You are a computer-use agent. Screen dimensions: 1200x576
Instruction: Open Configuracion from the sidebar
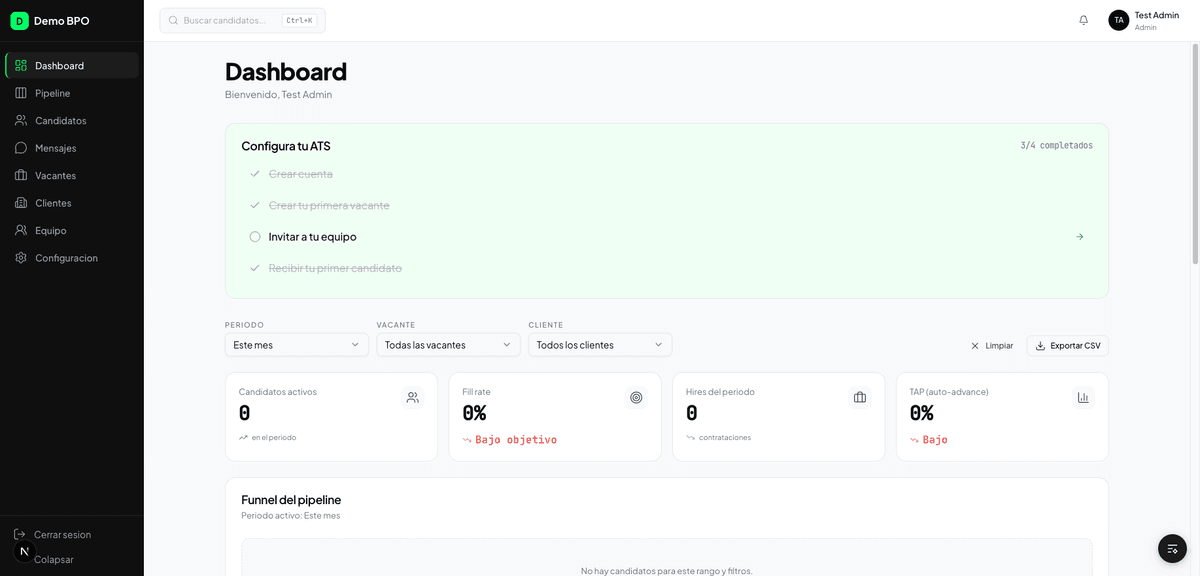pyautogui.click(x=72, y=258)
